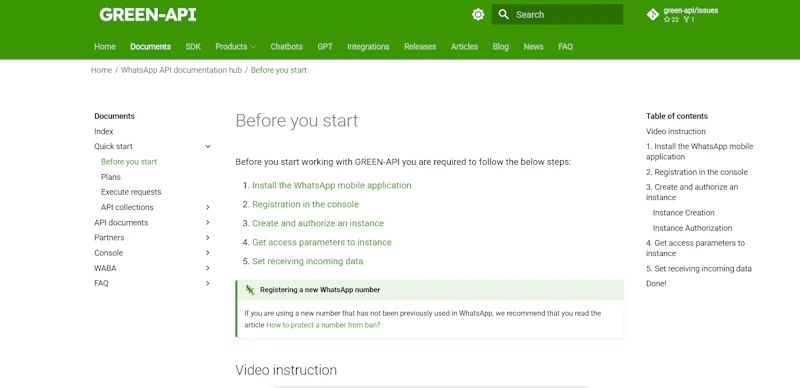Jump to Instance Creation in table of contents
The height and width of the screenshot is (388, 800).
684,213
